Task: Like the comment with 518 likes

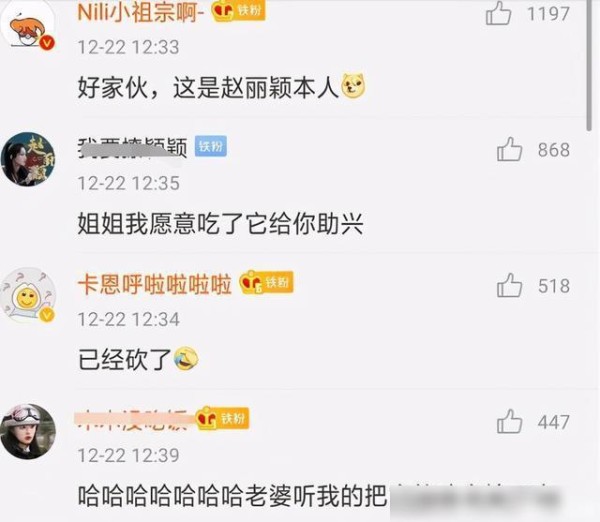Action: (x=509, y=285)
